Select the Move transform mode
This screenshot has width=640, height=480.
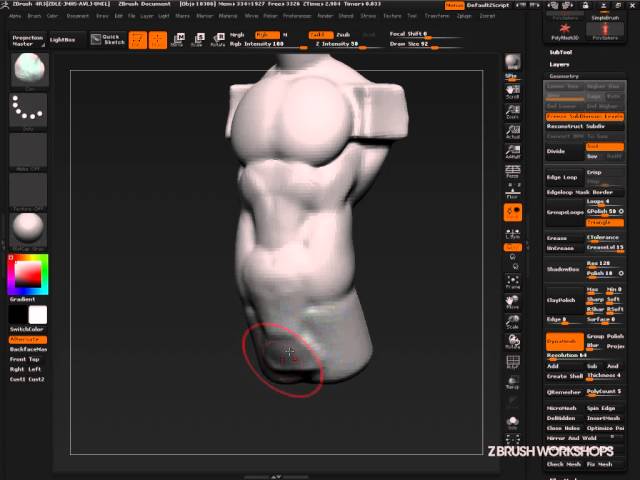(178, 40)
